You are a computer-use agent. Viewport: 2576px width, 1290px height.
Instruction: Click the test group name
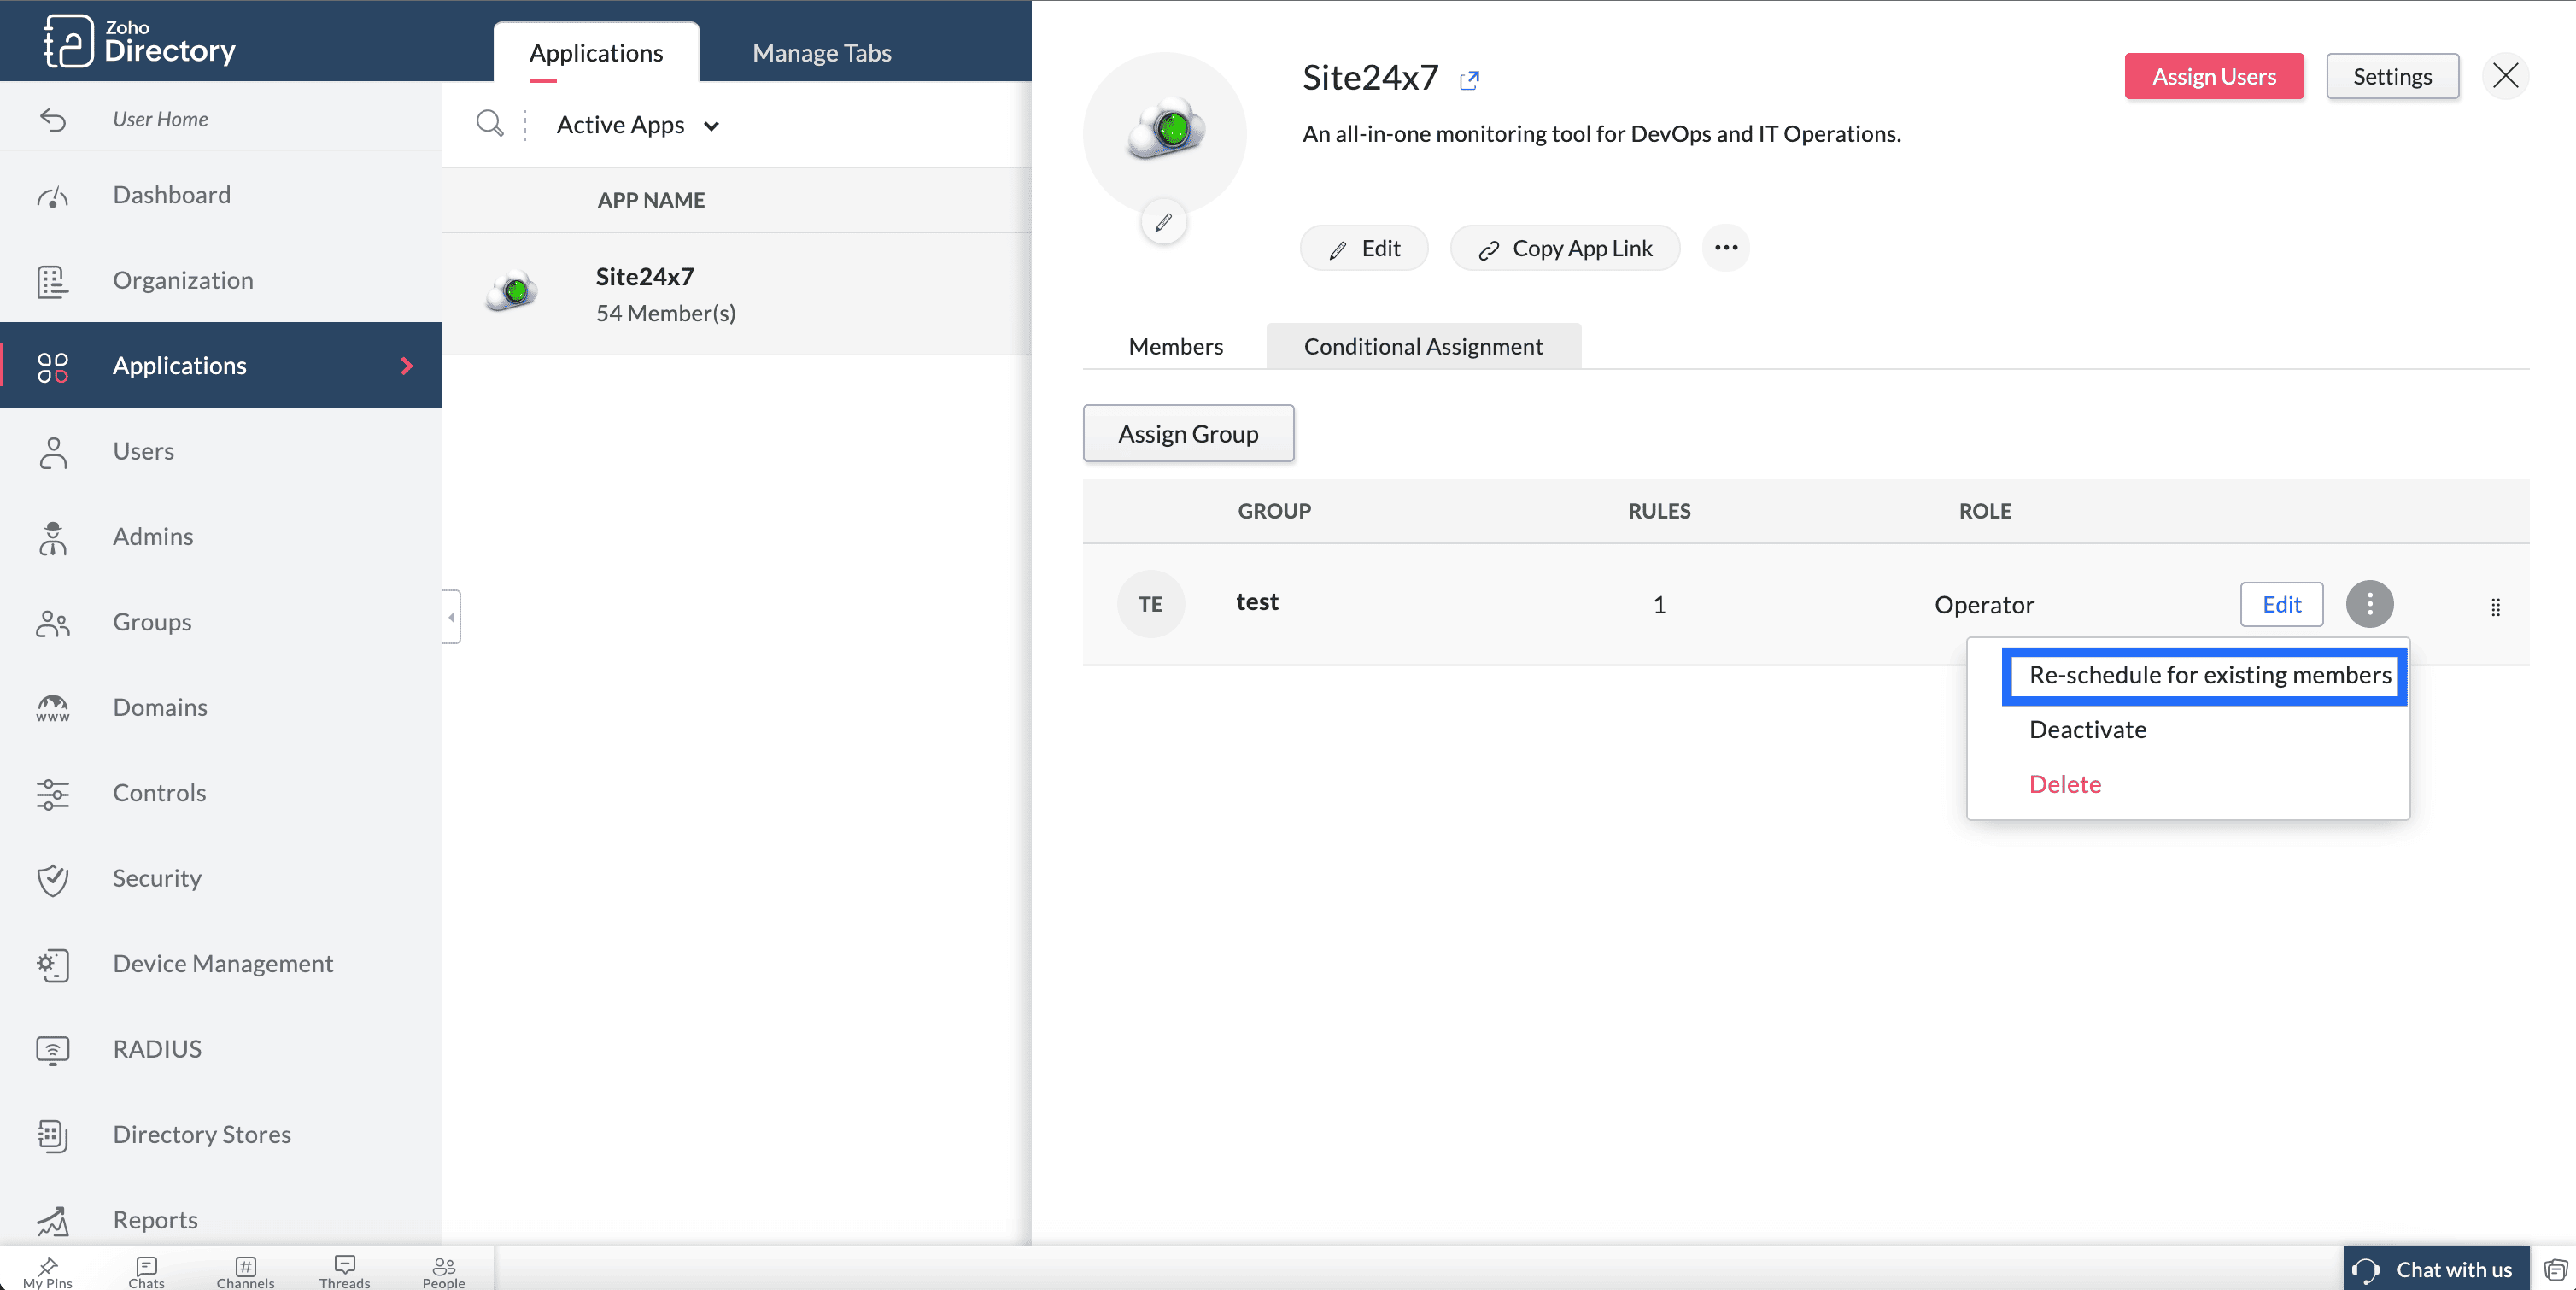pos(1257,602)
